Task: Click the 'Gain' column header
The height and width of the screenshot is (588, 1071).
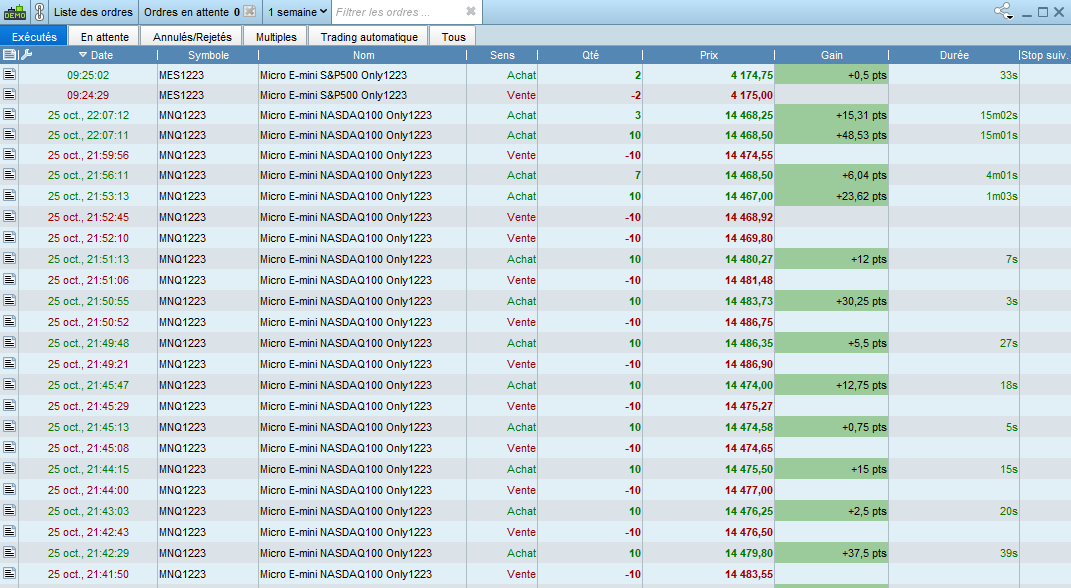Action: coord(831,55)
